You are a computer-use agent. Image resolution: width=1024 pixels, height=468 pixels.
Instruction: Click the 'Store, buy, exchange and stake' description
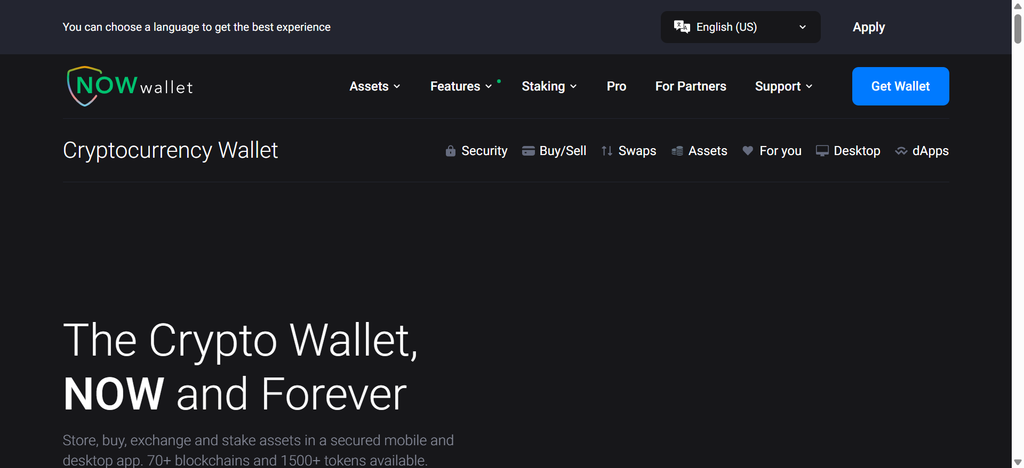point(258,450)
